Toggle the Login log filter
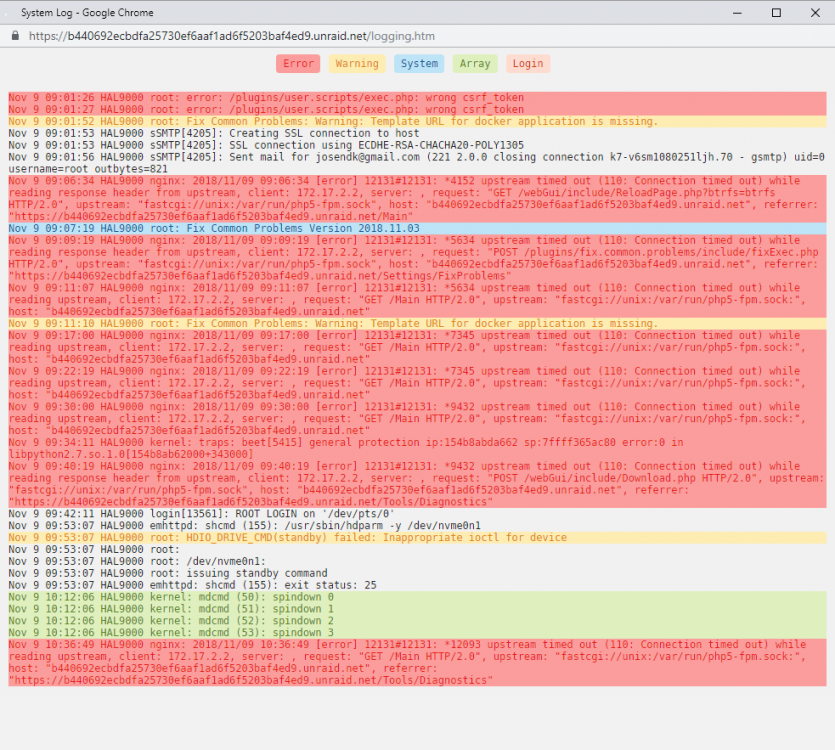The image size is (835, 750). pos(528,63)
